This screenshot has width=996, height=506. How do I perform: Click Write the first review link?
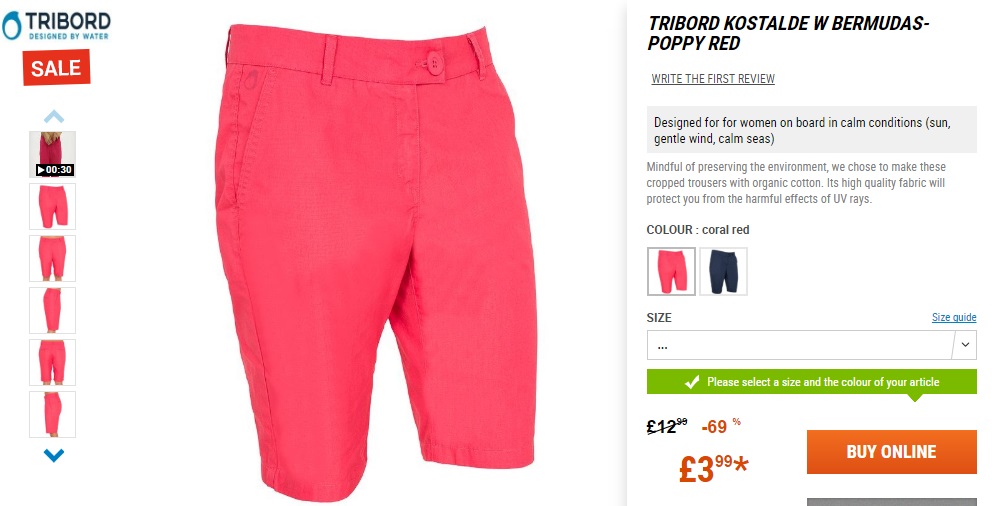coord(713,79)
